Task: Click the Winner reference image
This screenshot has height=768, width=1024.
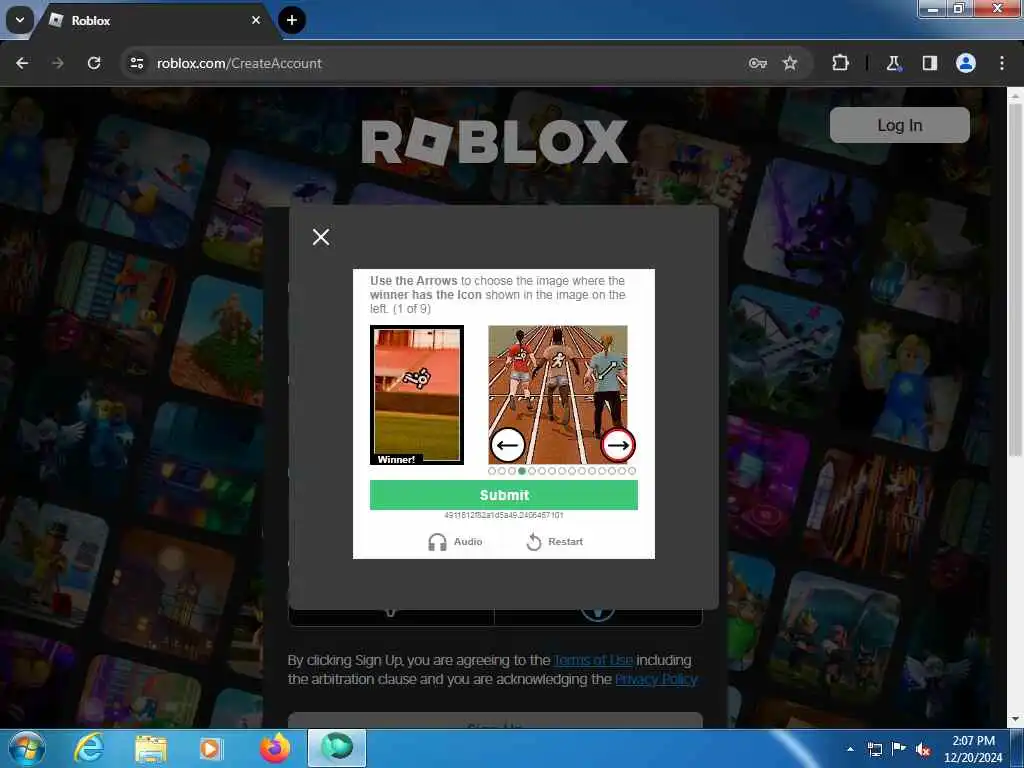Action: [417, 395]
